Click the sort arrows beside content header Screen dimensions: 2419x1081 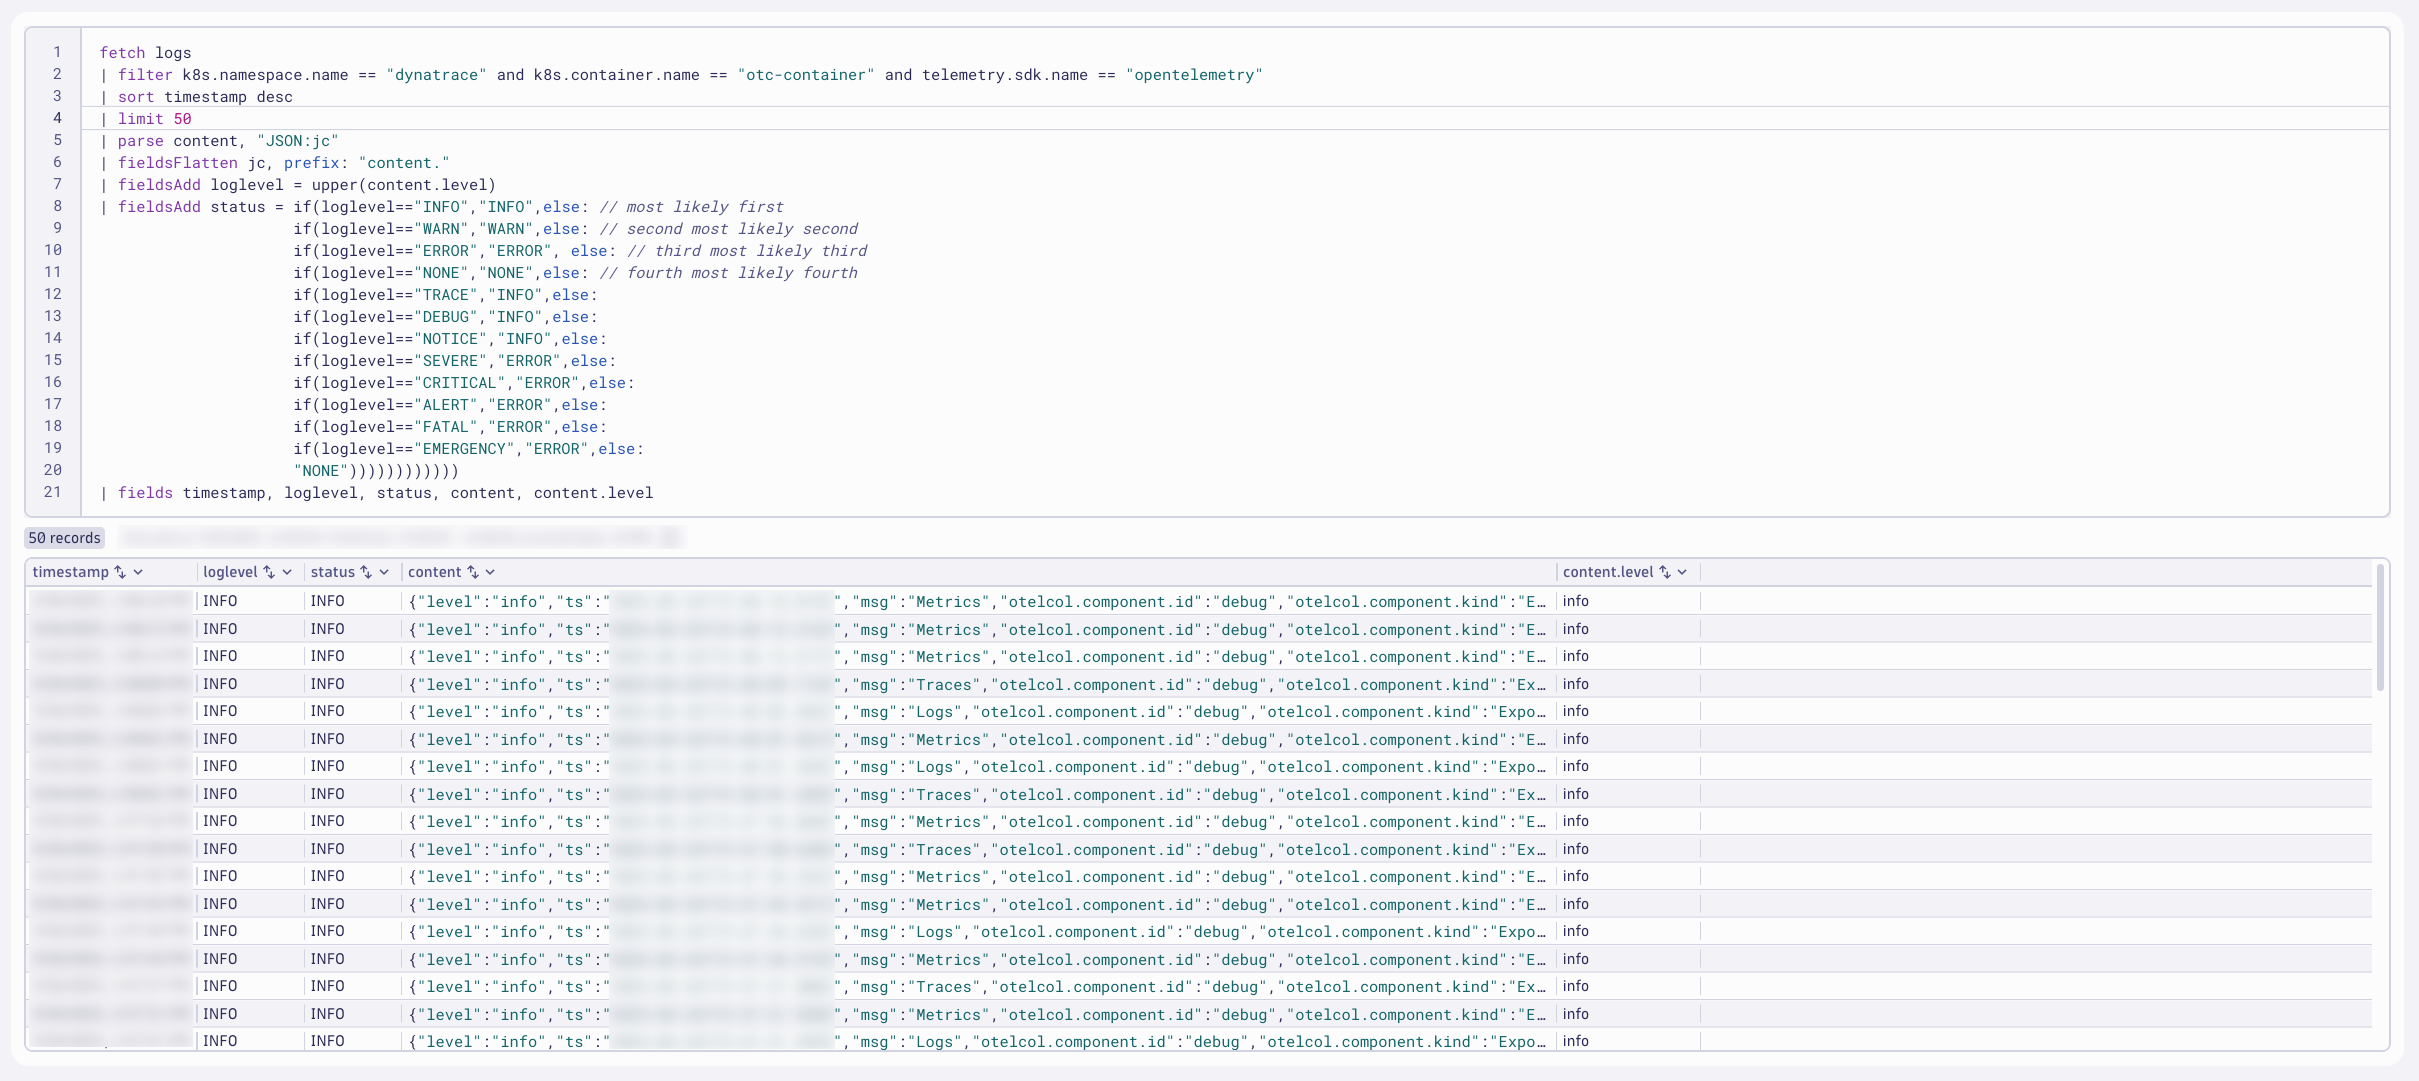click(473, 572)
